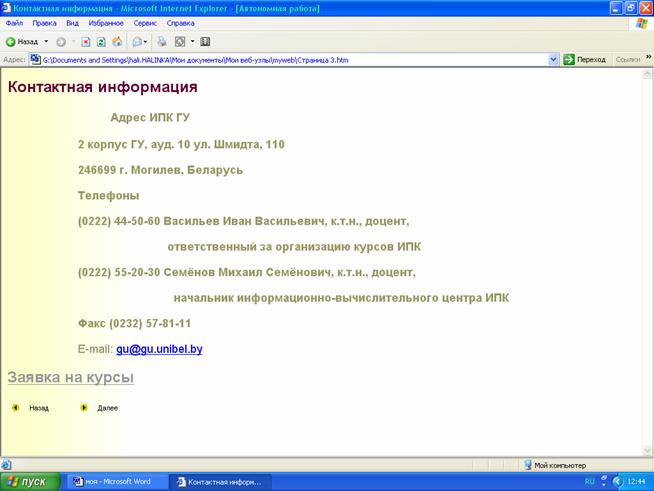Click the gu@gu.unibel.by email link
The image size is (654, 491).
pyautogui.click(x=159, y=350)
